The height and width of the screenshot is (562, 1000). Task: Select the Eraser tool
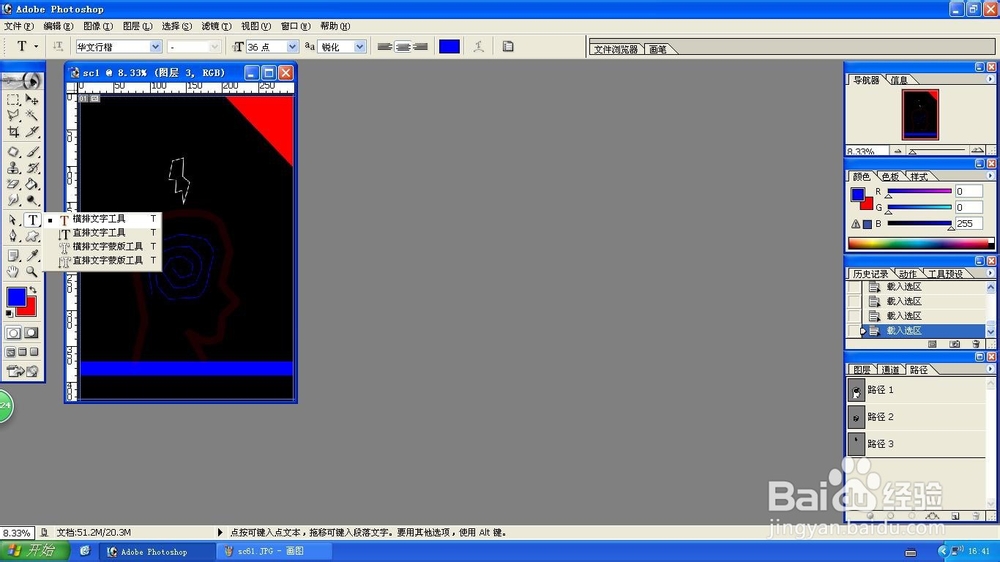(x=13, y=184)
